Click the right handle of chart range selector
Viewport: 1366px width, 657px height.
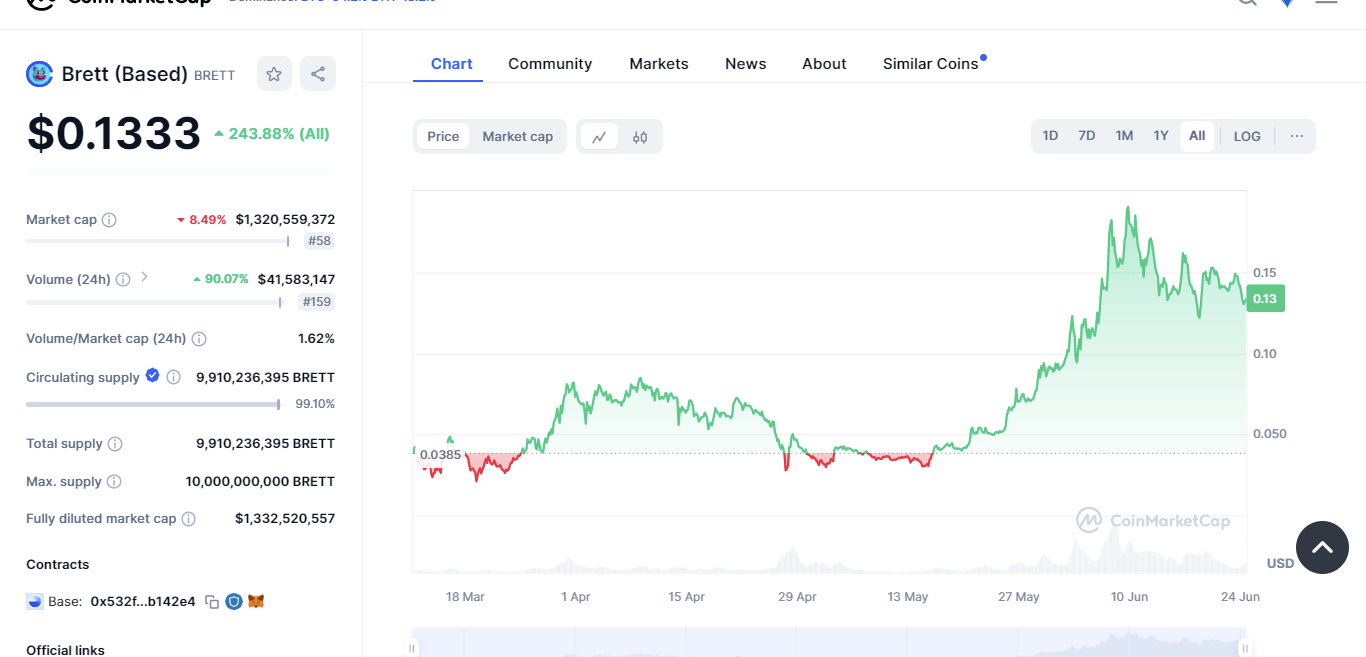coord(1245,648)
